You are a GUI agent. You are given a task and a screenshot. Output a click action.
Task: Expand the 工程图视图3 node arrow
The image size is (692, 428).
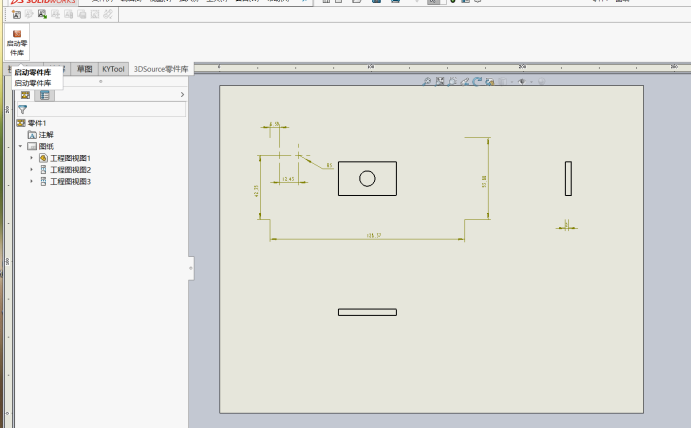[x=31, y=181]
